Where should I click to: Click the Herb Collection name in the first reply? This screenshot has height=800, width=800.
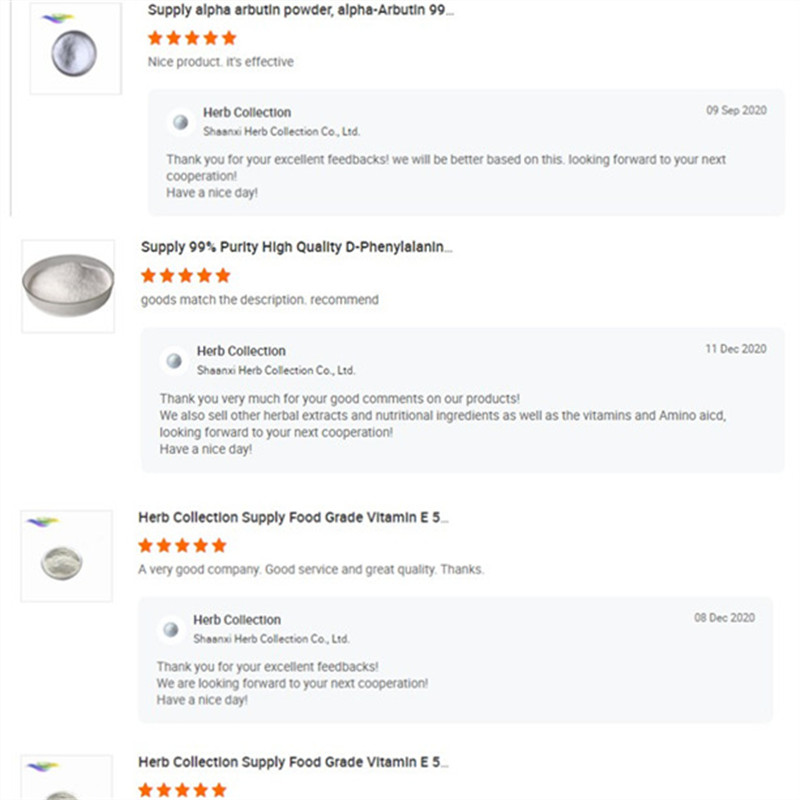tap(246, 112)
